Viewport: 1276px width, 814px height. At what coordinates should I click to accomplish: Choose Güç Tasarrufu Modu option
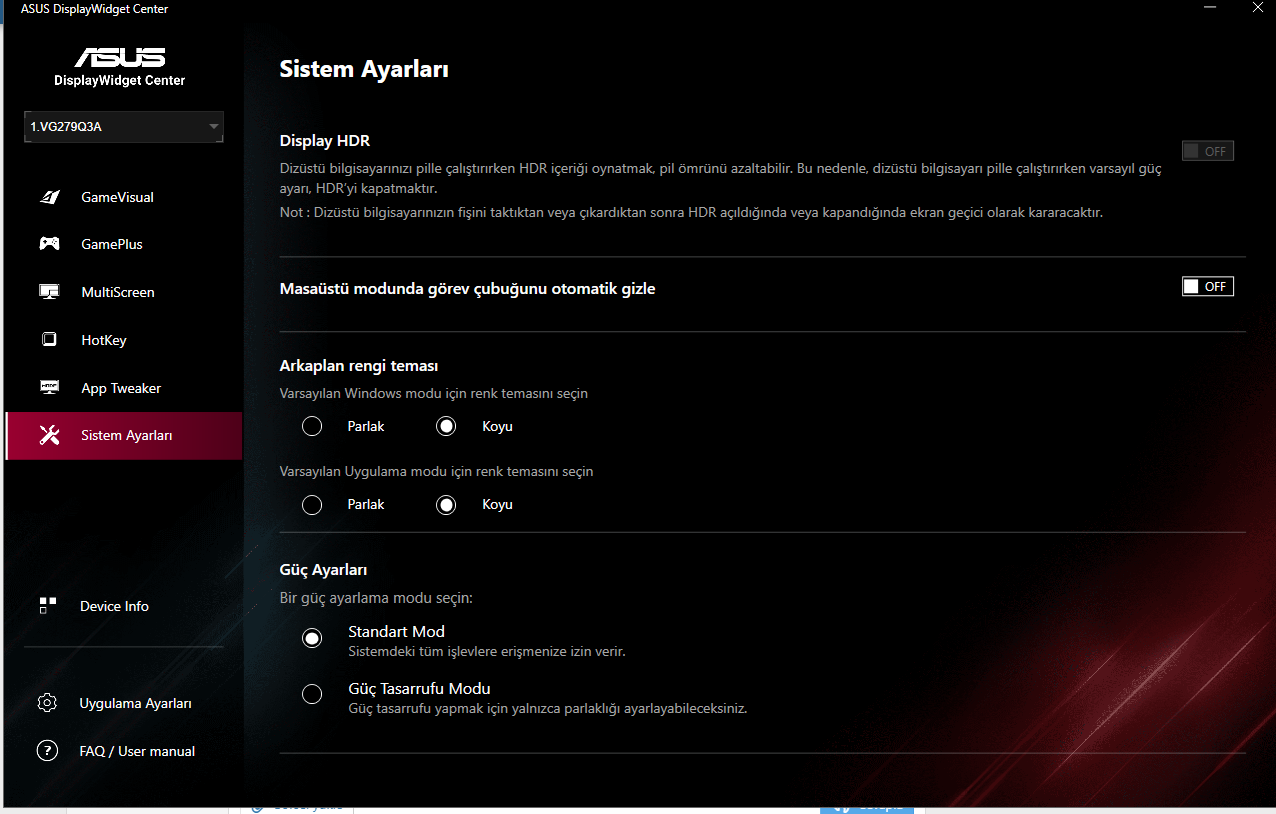point(312,694)
